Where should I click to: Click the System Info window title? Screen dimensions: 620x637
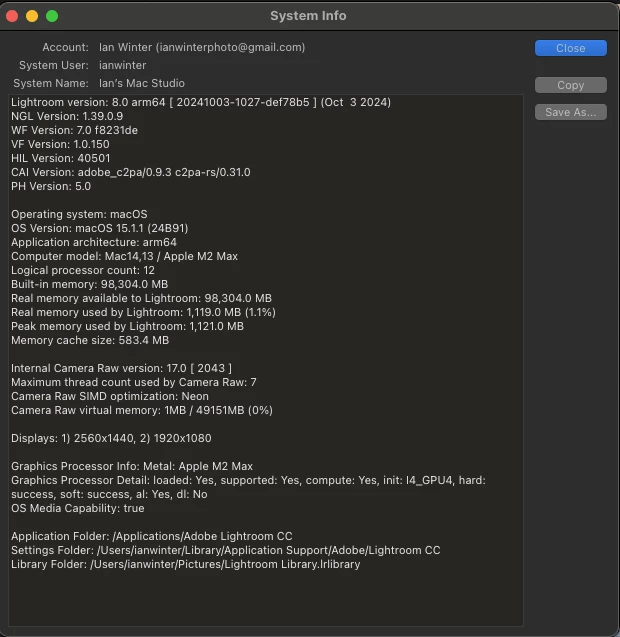tap(308, 16)
